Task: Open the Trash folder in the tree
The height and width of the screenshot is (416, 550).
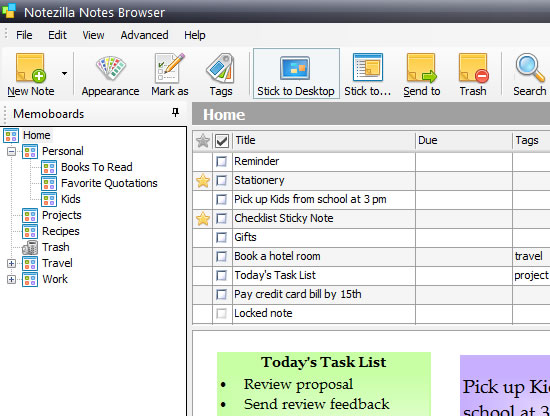Action: pos(55,247)
